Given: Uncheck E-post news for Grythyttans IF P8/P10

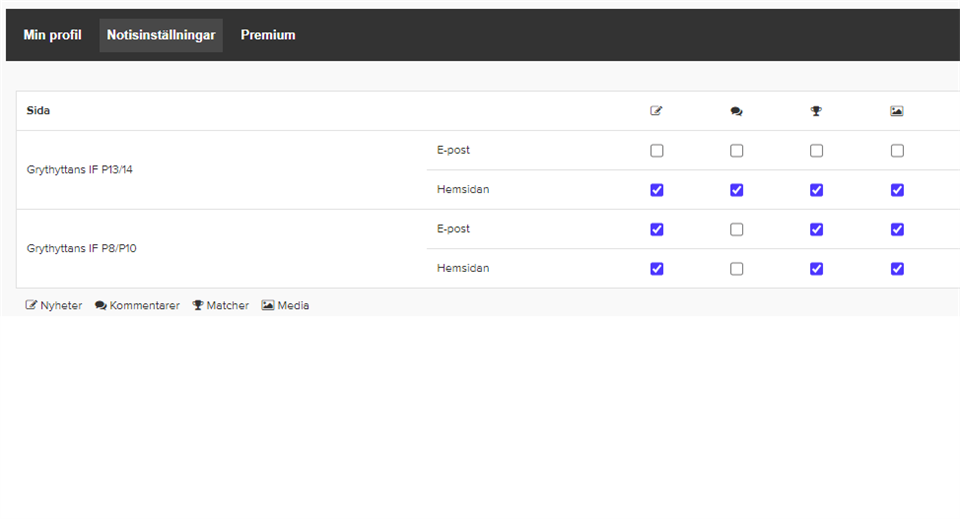Looking at the screenshot, I should tap(657, 229).
